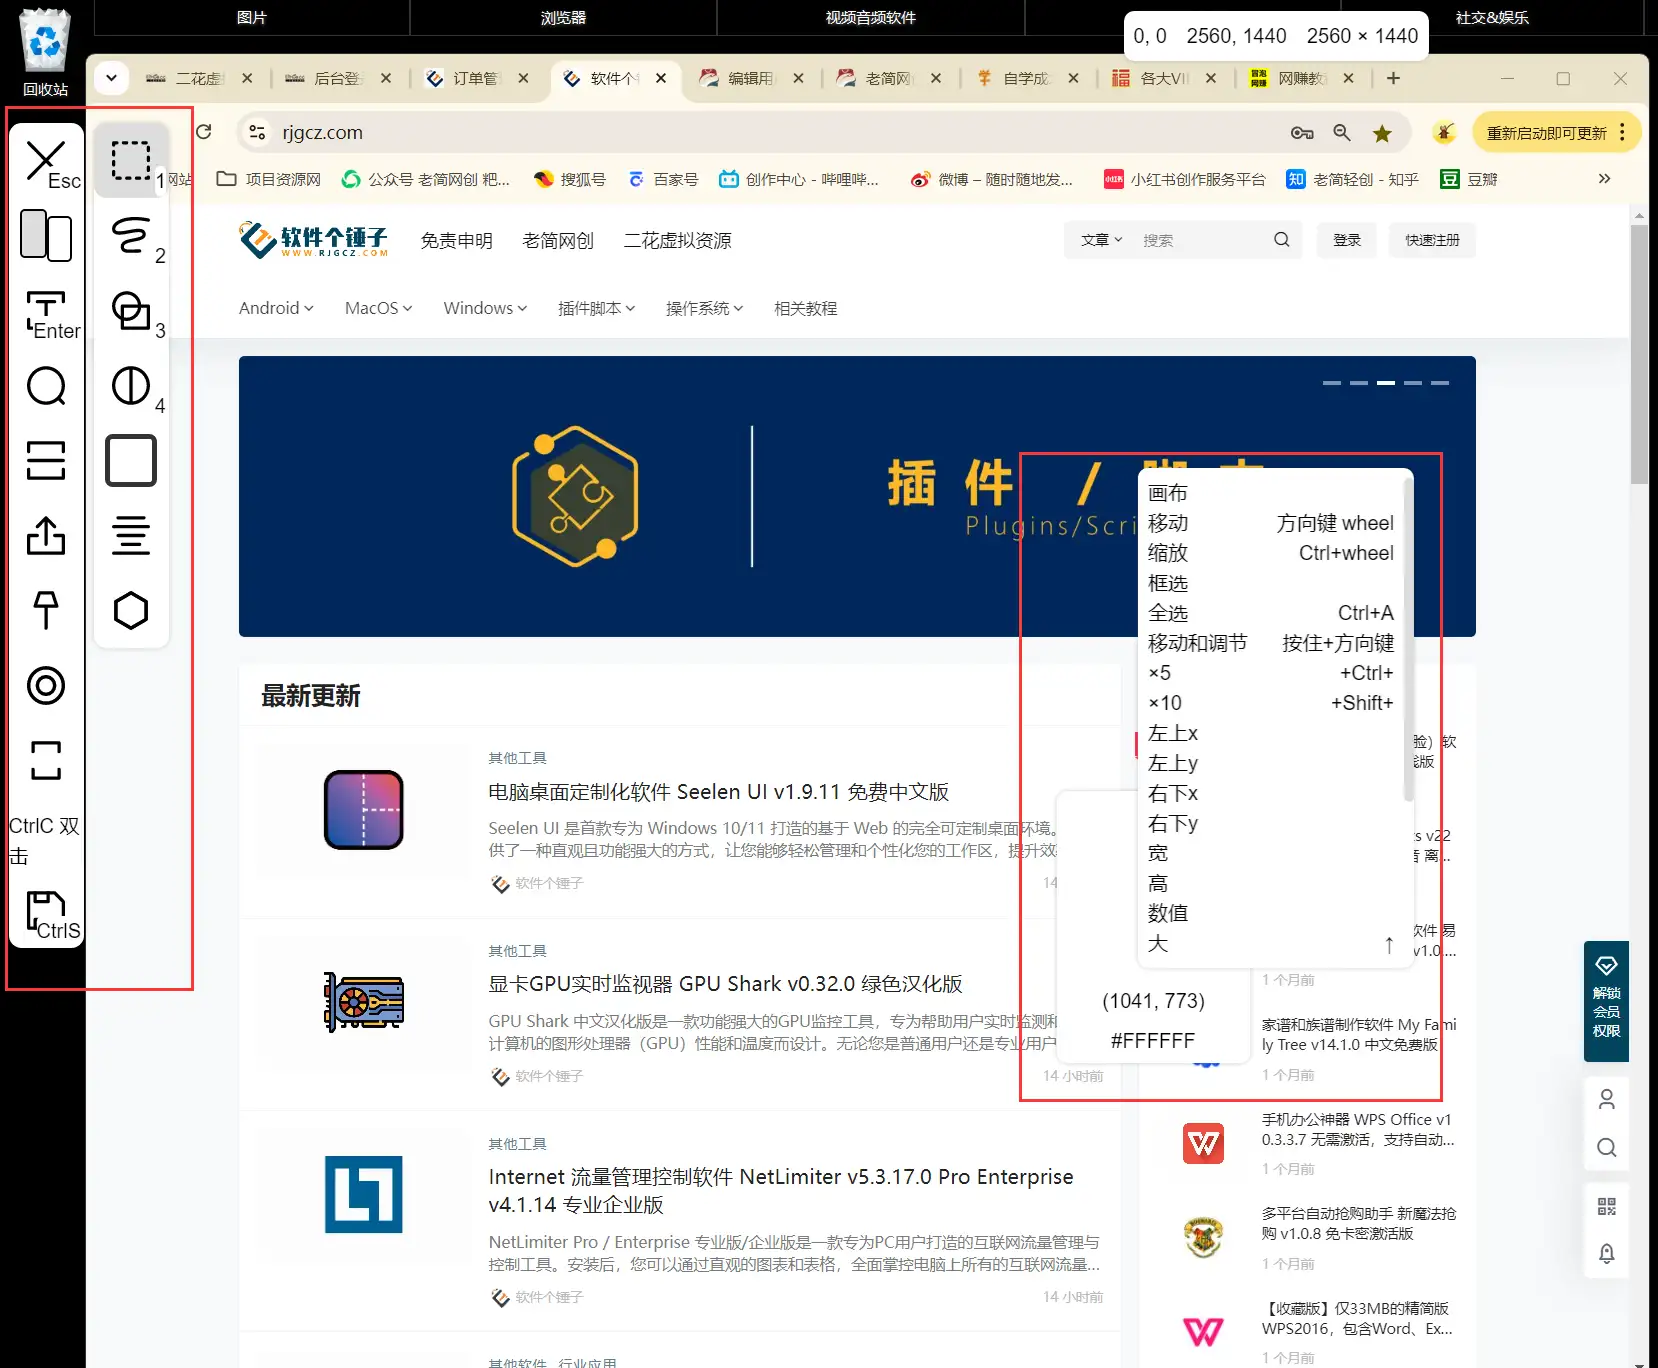Viewport: 1658px width, 1368px height.
Task: Switch to the 自学成 browser tab
Action: point(1026,78)
